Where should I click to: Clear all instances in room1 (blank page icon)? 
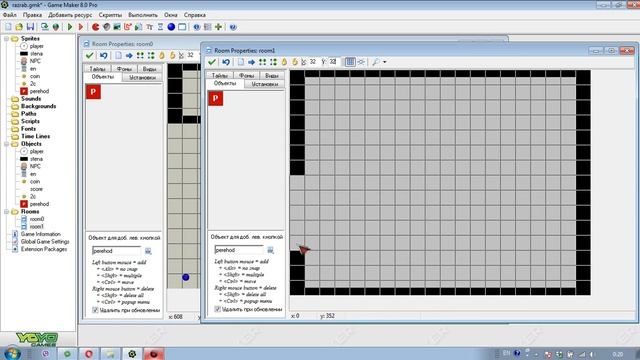[x=241, y=62]
